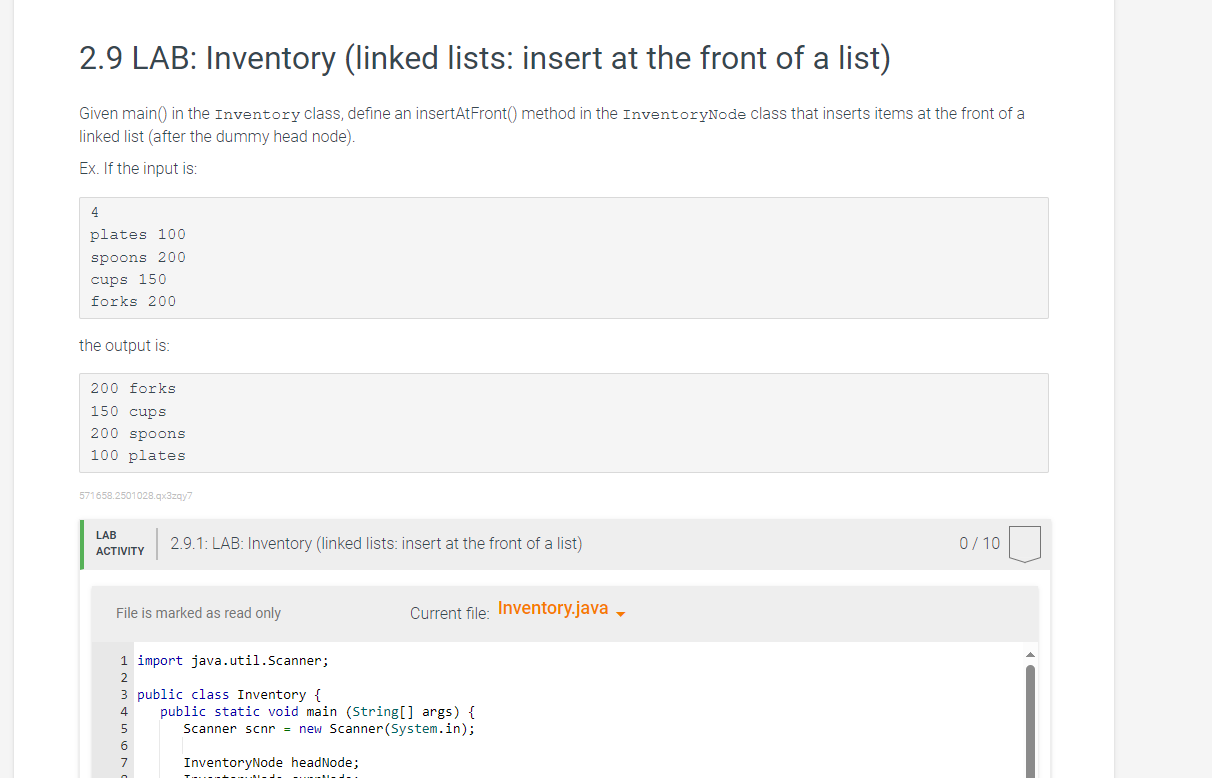This screenshot has height=778, width=1212.
Task: Open the Inventory.java current file dropdown
Action: [x=561, y=609]
